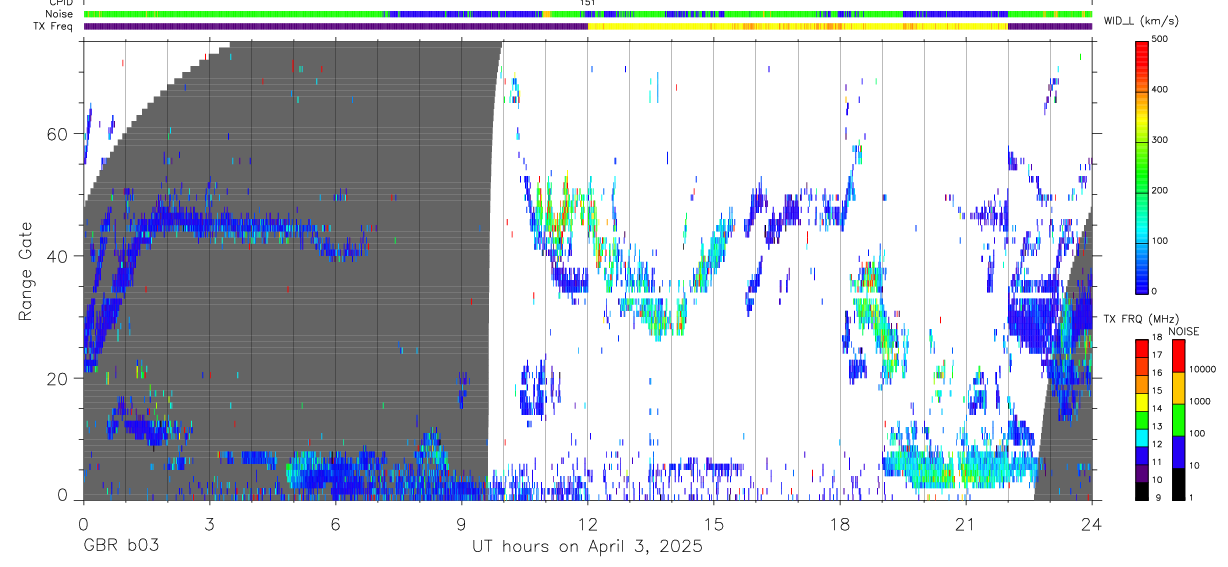Click the "11" tick on TX FRQ legend
Screen dimensions: 1228x567
click(1158, 463)
